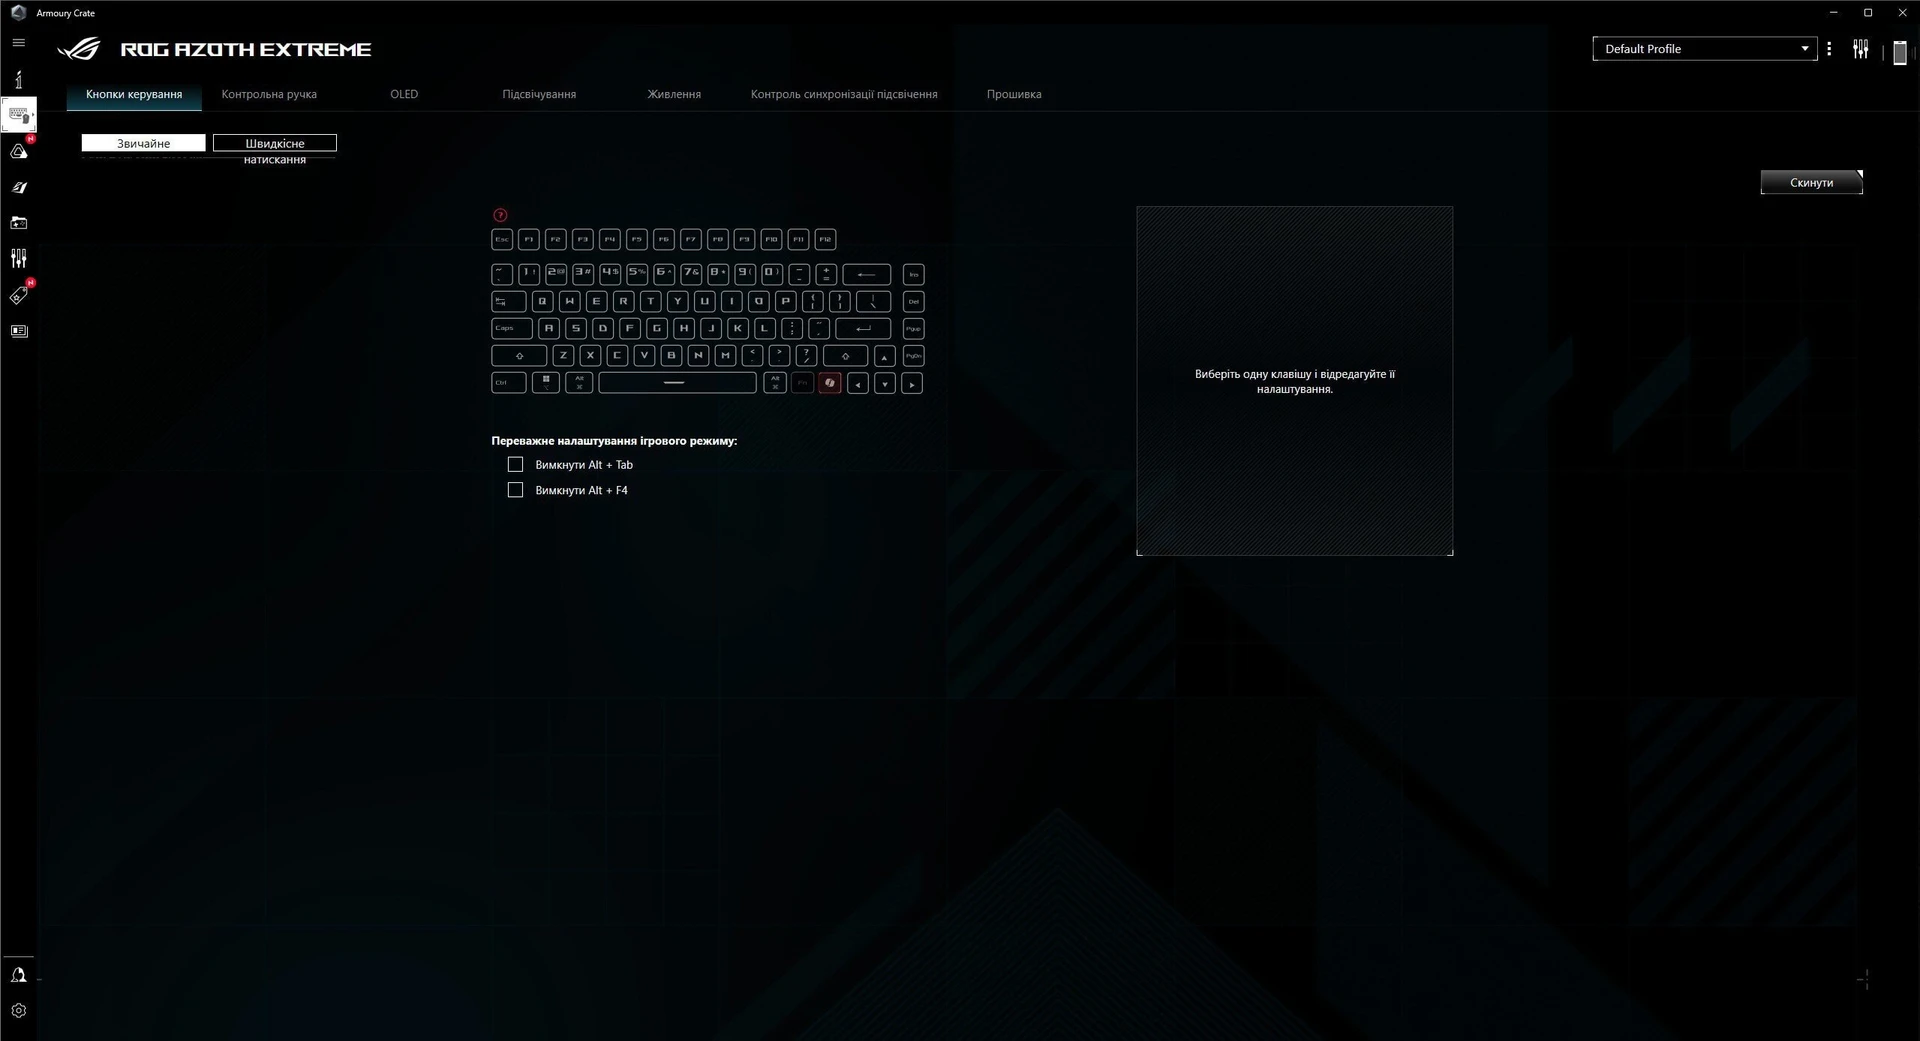Select the Right arrow key on the keyboard map
Image resolution: width=1920 pixels, height=1041 pixels.
(x=911, y=383)
